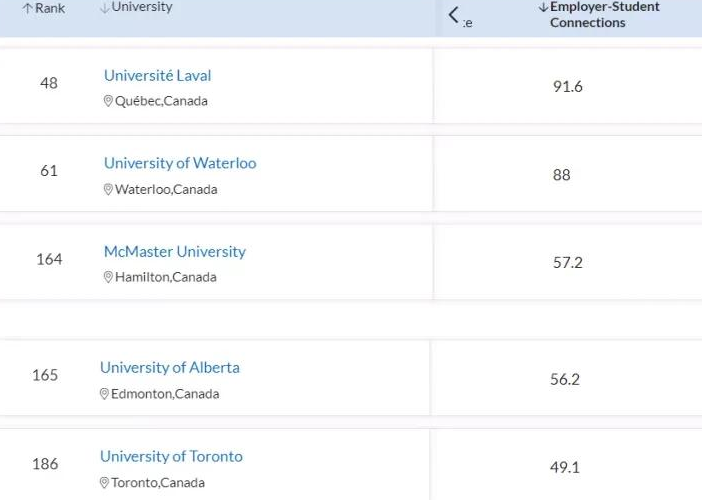This screenshot has height=500, width=702.
Task: Open the University of Waterloo link
Action: 180,163
